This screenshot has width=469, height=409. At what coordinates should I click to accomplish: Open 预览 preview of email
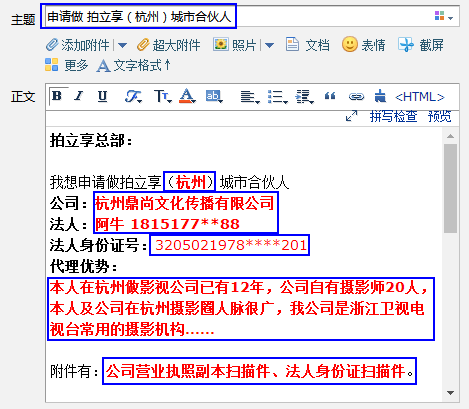439,116
